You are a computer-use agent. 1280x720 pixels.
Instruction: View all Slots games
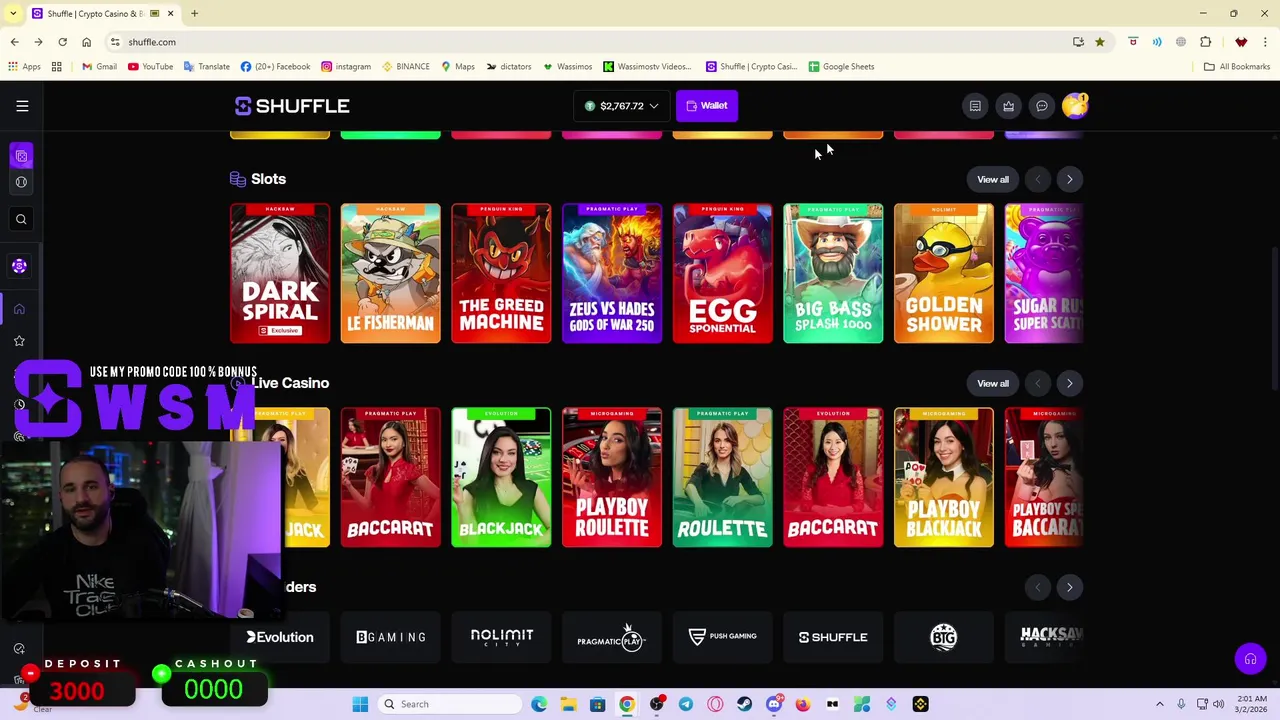[993, 179]
